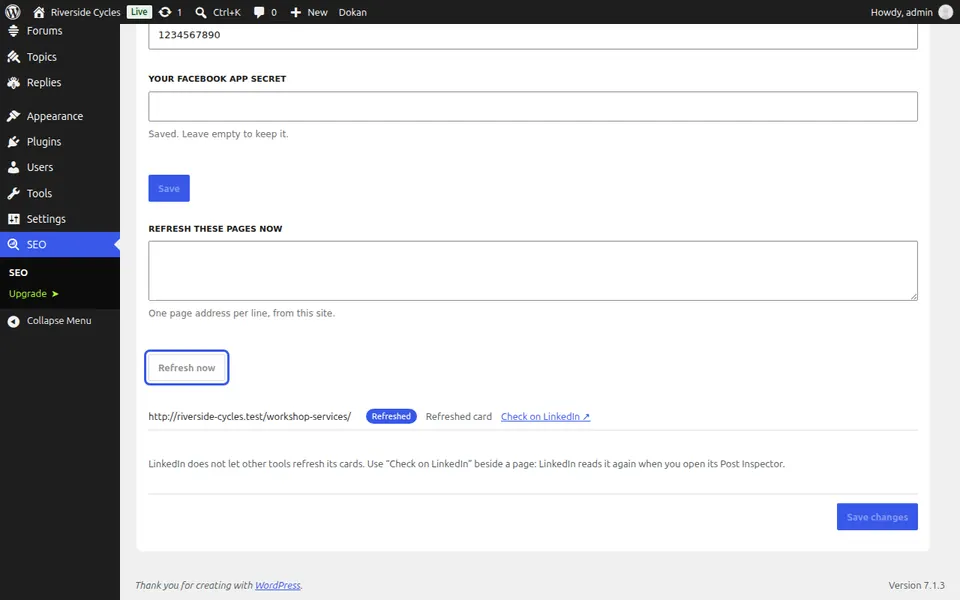Screen dimensions: 960x600
Task: Click the Topics sidebar icon
Action: pos(13,57)
